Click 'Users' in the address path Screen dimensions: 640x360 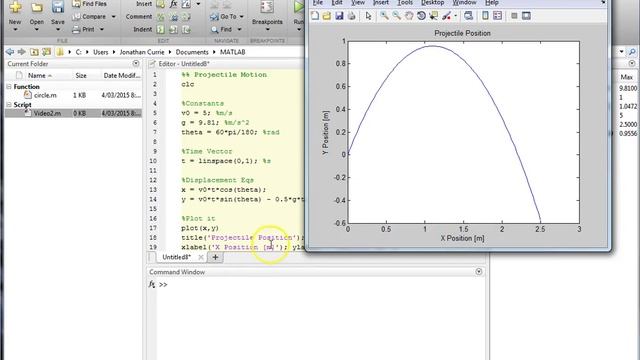click(x=100, y=52)
